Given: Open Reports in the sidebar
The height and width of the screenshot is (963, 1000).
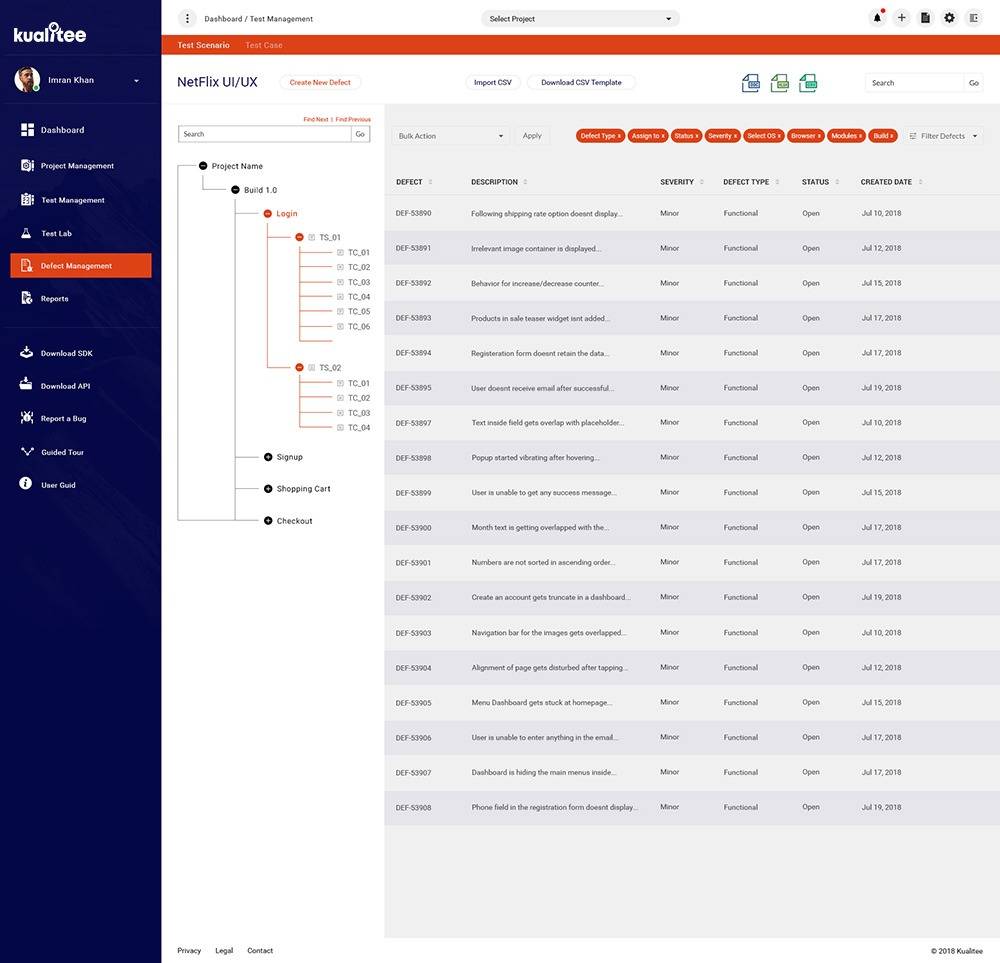Looking at the screenshot, I should click(55, 299).
